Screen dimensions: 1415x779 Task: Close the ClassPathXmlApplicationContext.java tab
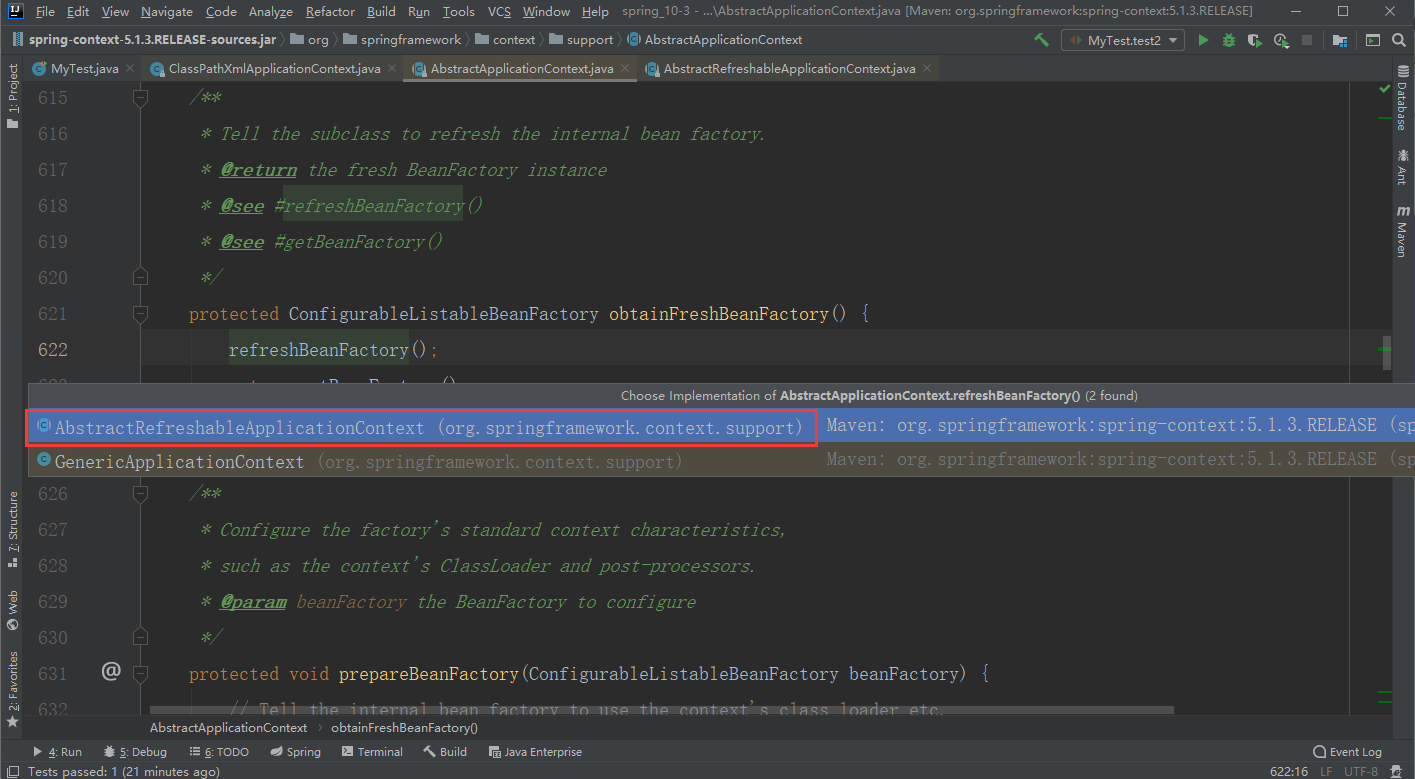click(394, 69)
